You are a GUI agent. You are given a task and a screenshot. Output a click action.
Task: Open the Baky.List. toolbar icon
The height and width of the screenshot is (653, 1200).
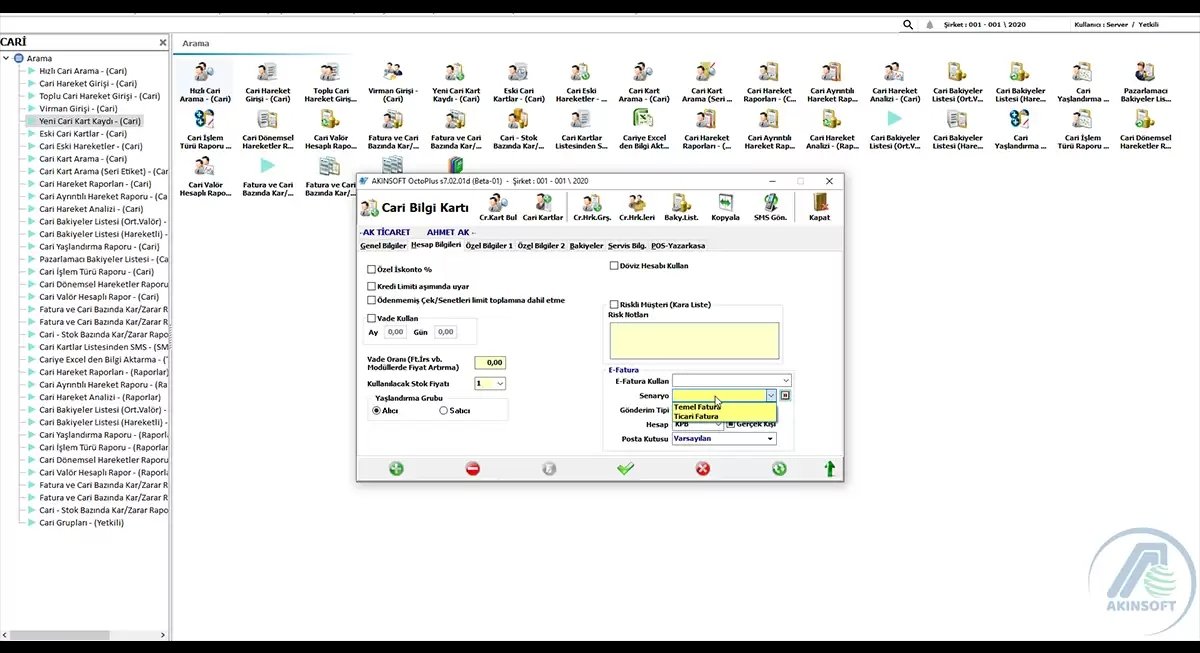point(680,206)
